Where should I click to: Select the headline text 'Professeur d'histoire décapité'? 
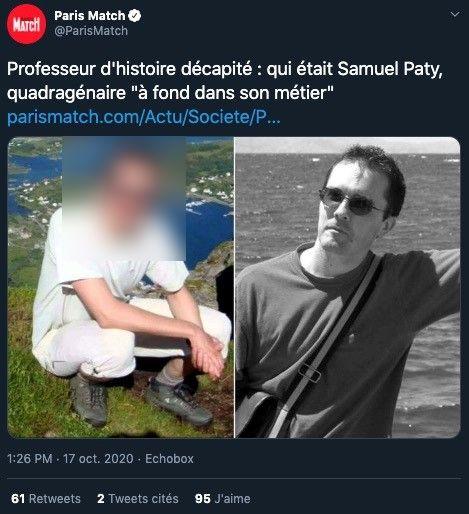tap(129, 69)
